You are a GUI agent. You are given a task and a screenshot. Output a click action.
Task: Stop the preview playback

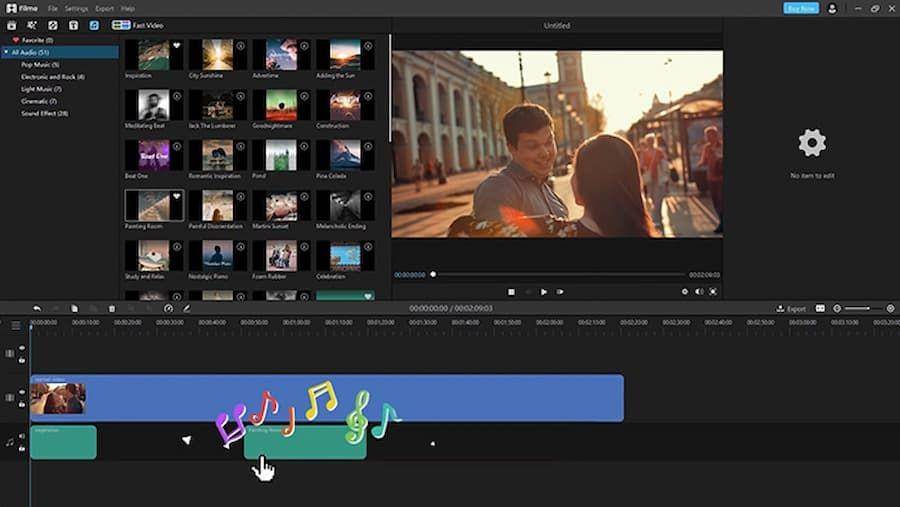(511, 292)
